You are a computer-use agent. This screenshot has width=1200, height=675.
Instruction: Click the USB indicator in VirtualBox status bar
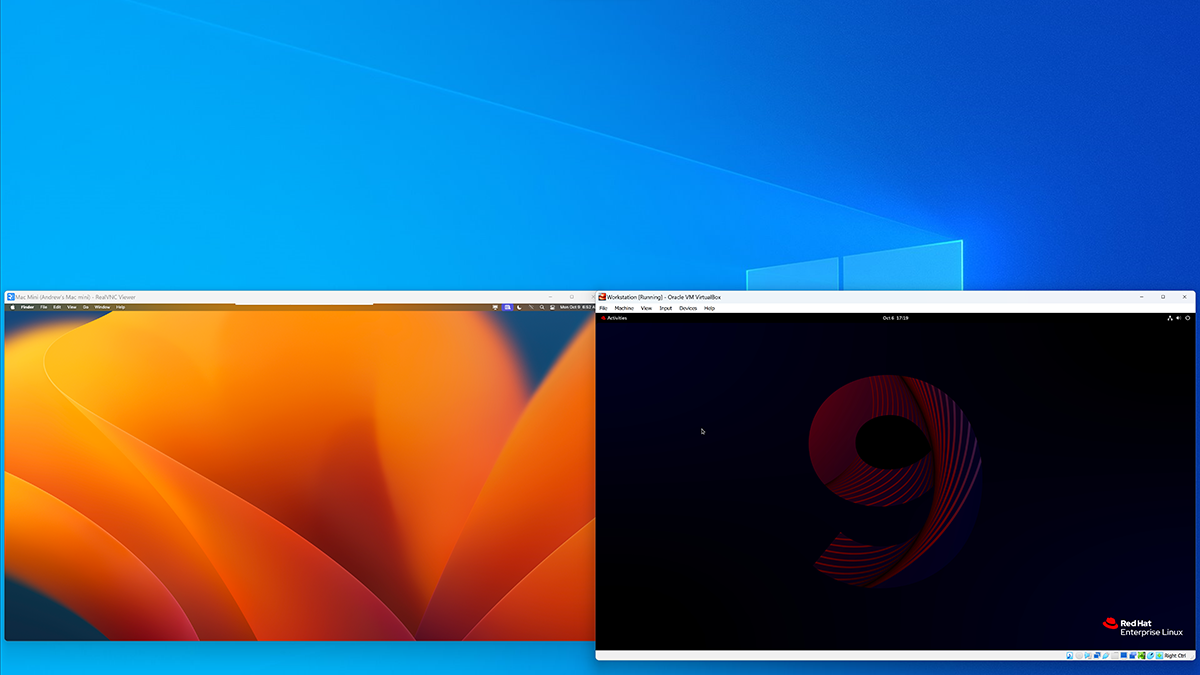click(1106, 656)
